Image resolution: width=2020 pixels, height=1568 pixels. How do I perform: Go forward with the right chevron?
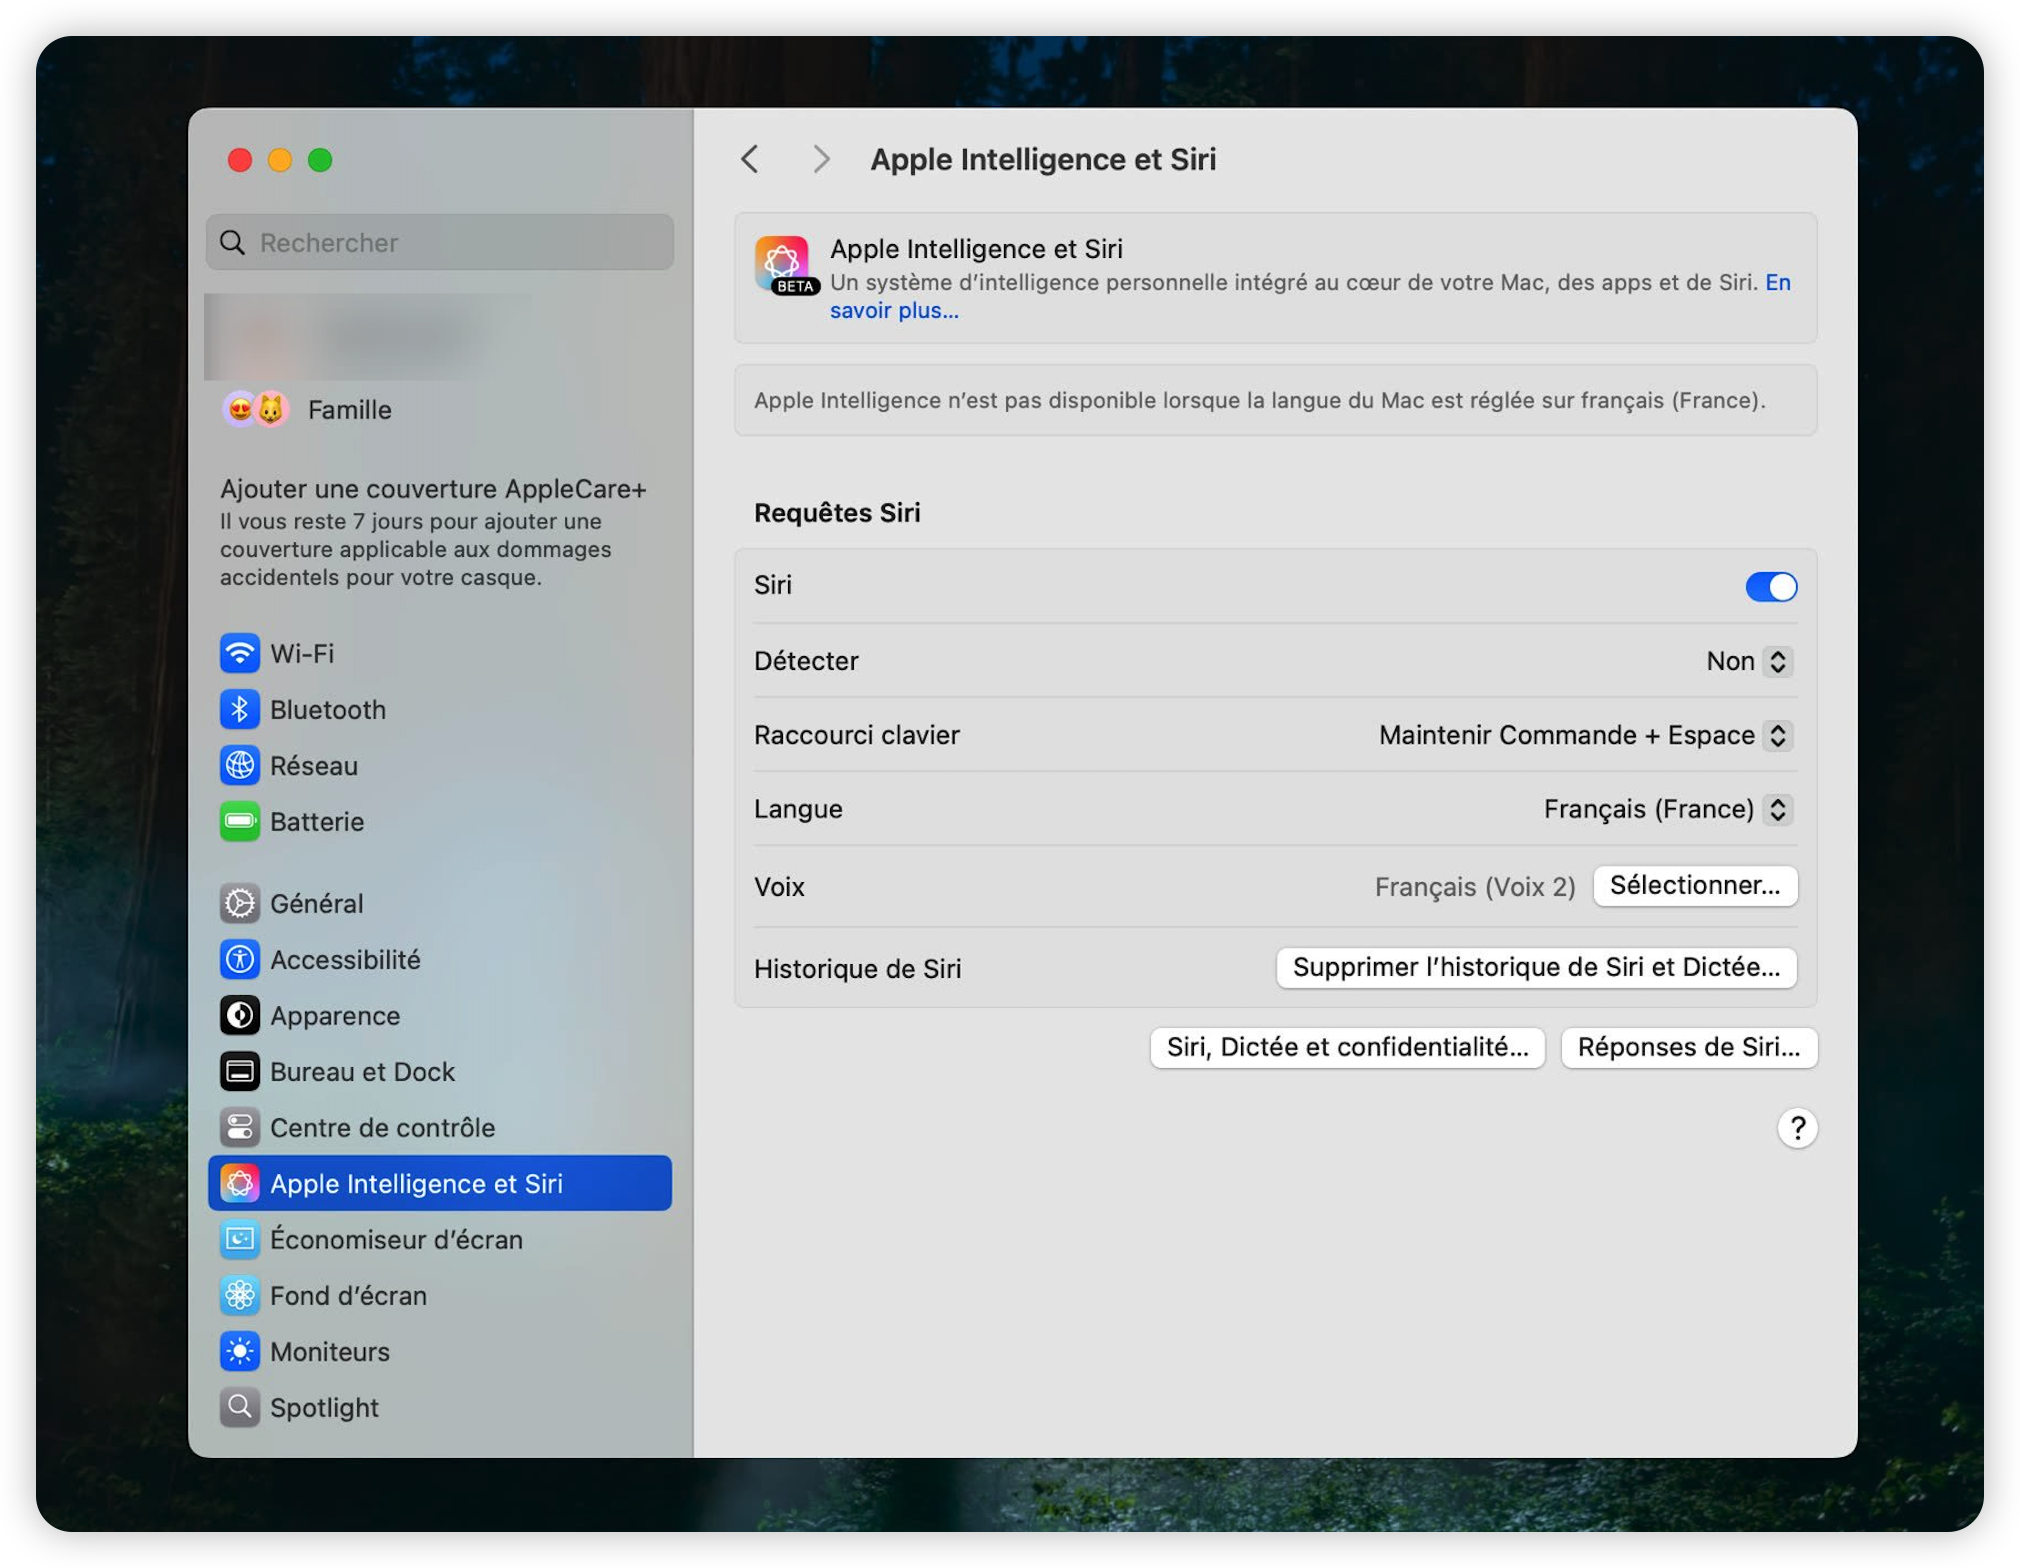pyautogui.click(x=821, y=159)
